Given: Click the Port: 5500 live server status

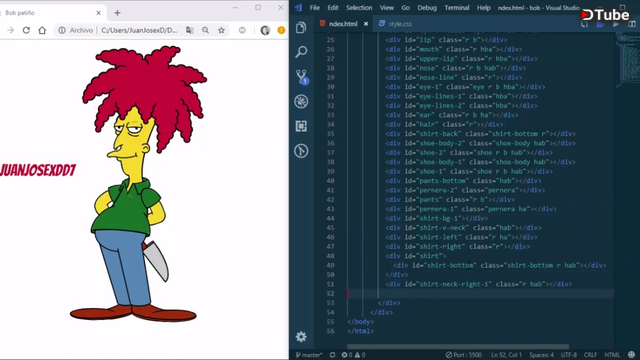Looking at the screenshot, I should [x=464, y=355].
